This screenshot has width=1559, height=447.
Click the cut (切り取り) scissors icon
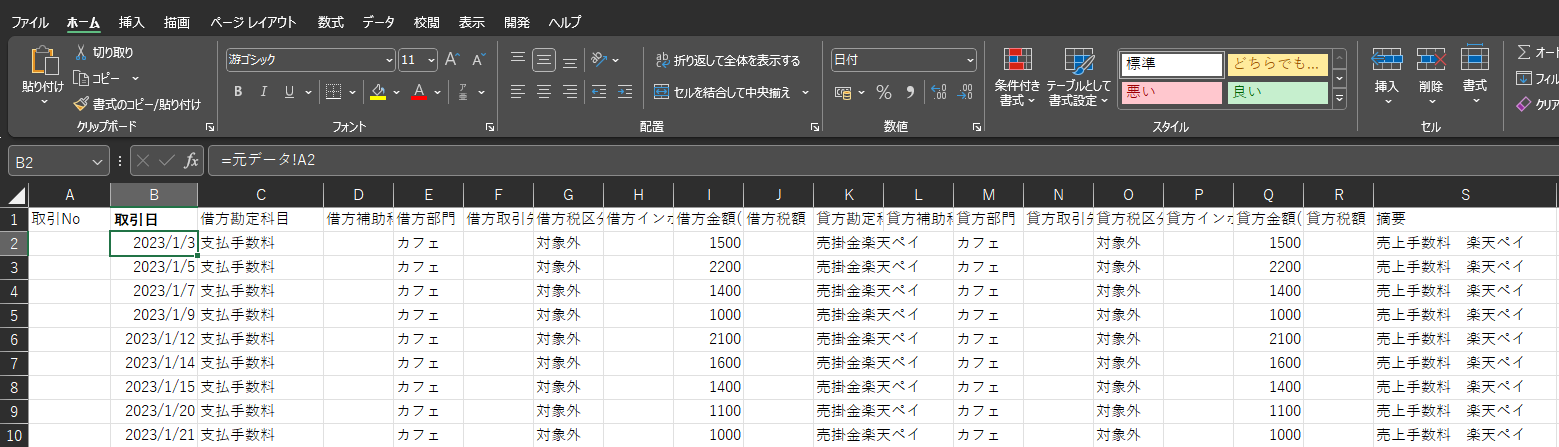(x=83, y=52)
